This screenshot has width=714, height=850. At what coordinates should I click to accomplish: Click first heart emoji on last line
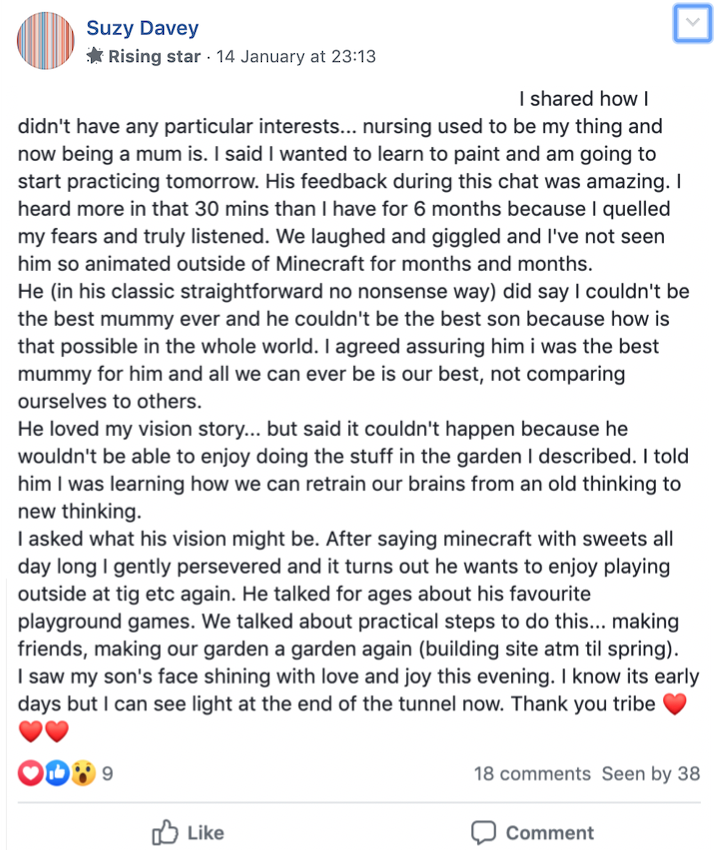point(31,732)
